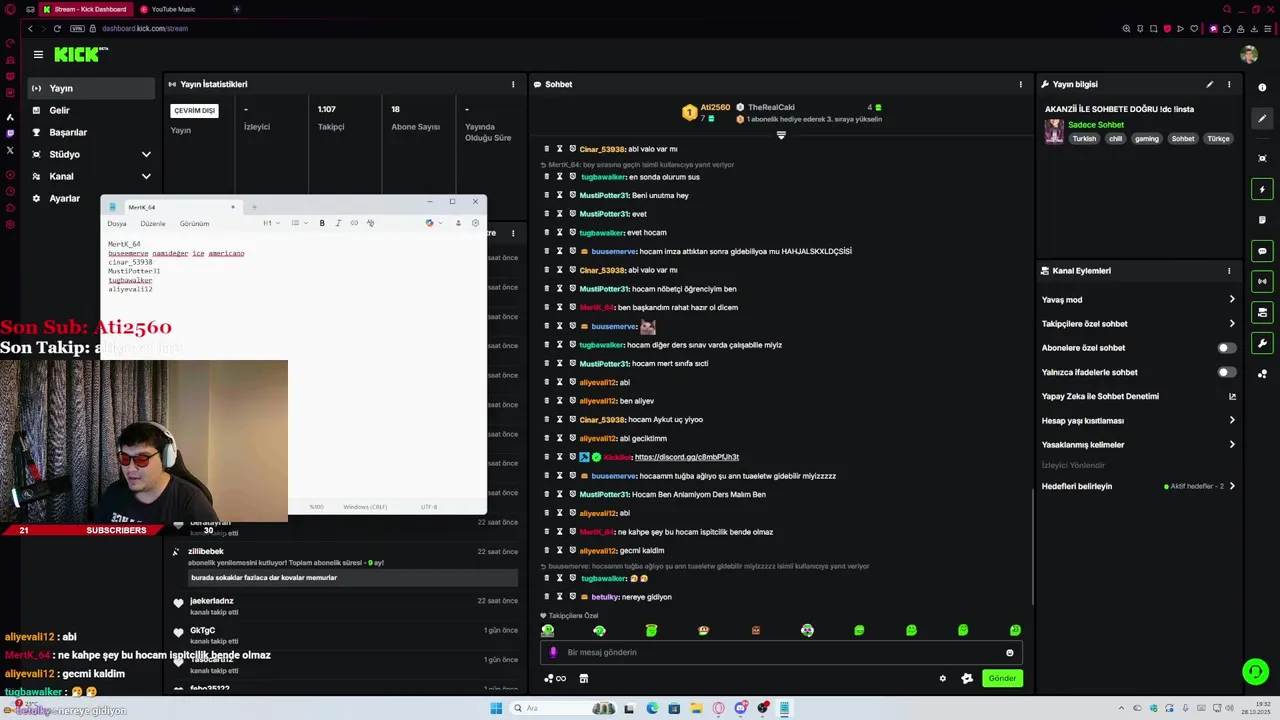Open the green support chat bubble

click(1255, 671)
